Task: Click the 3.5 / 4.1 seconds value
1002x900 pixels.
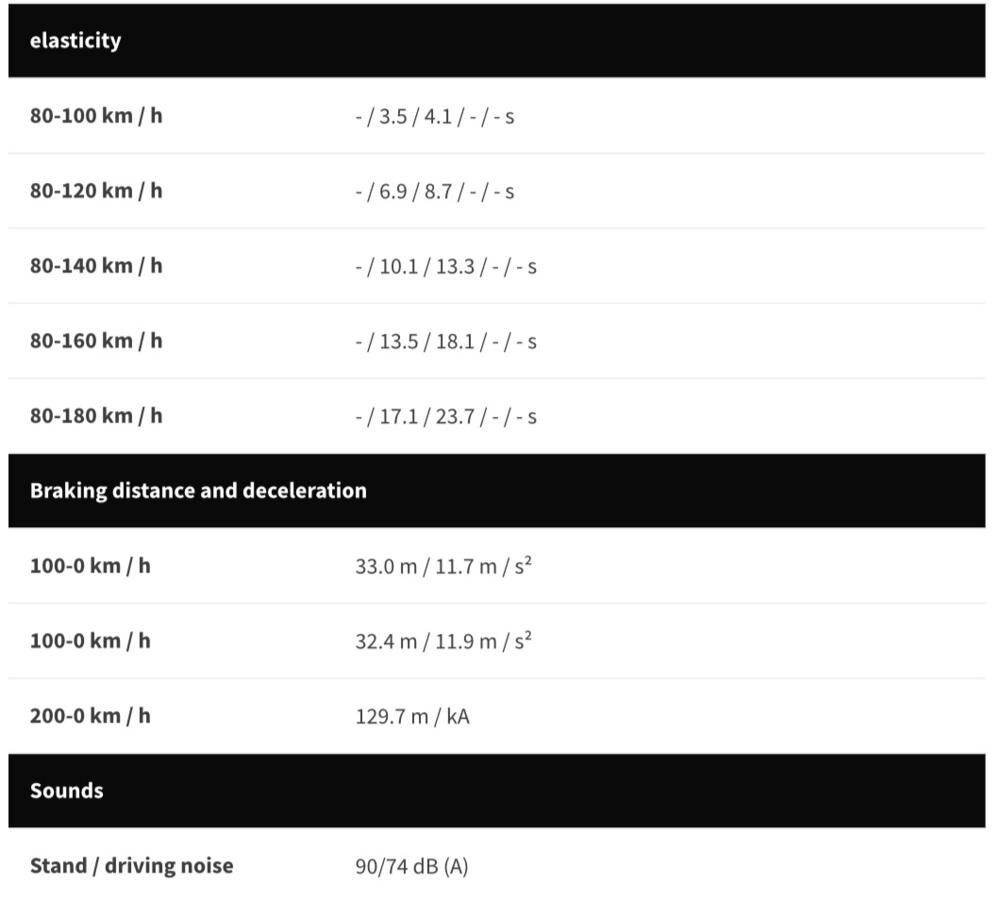Action: [x=435, y=117]
